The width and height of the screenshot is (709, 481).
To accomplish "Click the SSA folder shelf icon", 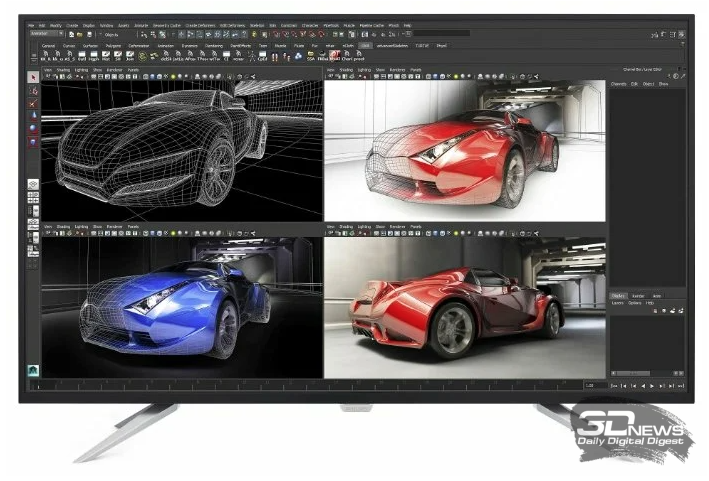I will coord(311,56).
